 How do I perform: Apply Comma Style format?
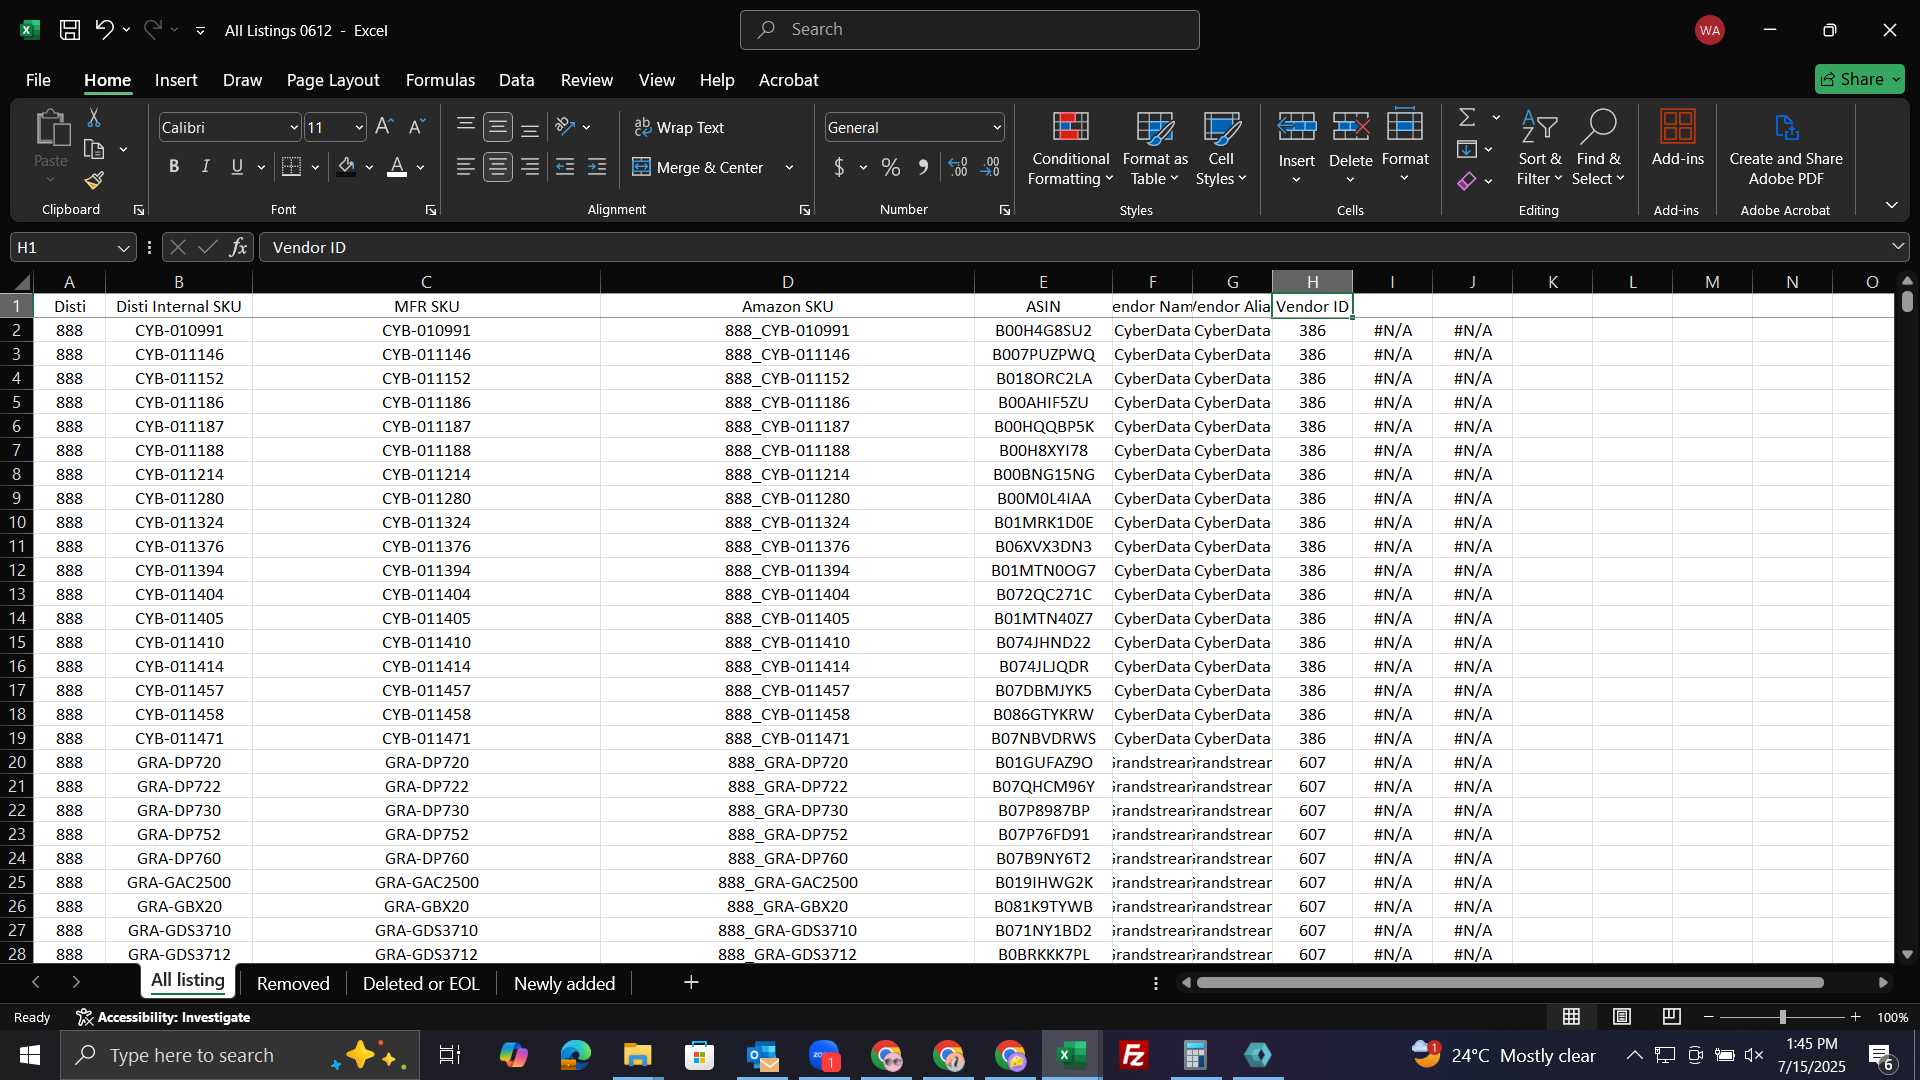pyautogui.click(x=923, y=167)
